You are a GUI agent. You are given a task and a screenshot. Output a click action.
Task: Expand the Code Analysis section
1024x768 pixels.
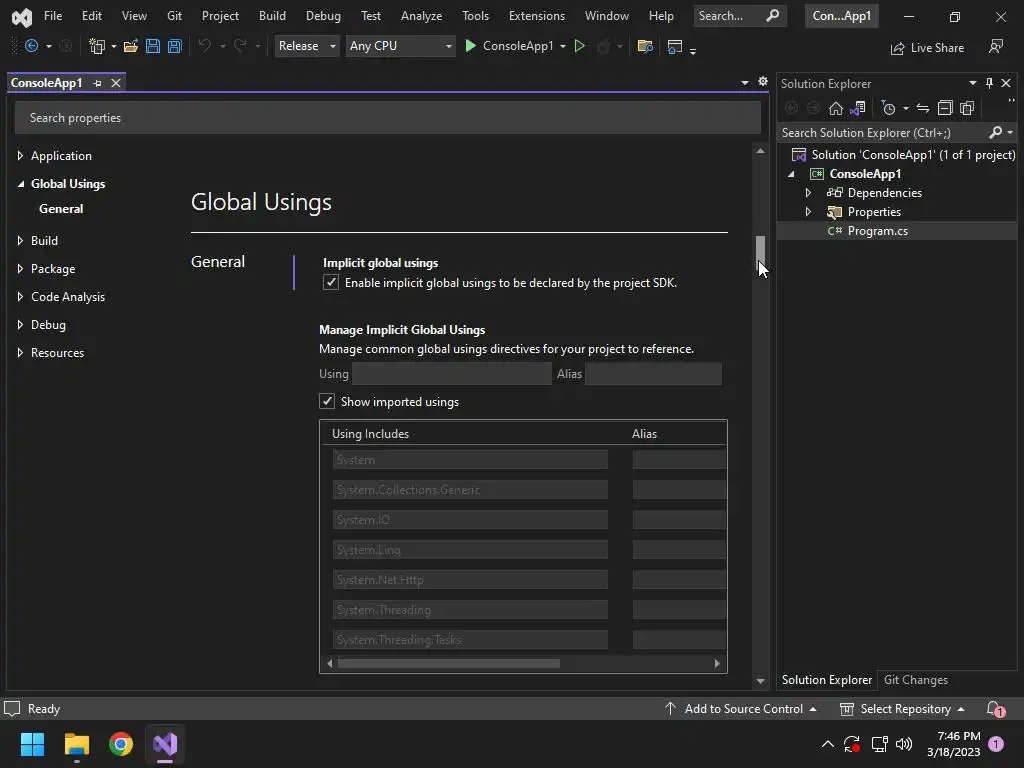click(20, 296)
